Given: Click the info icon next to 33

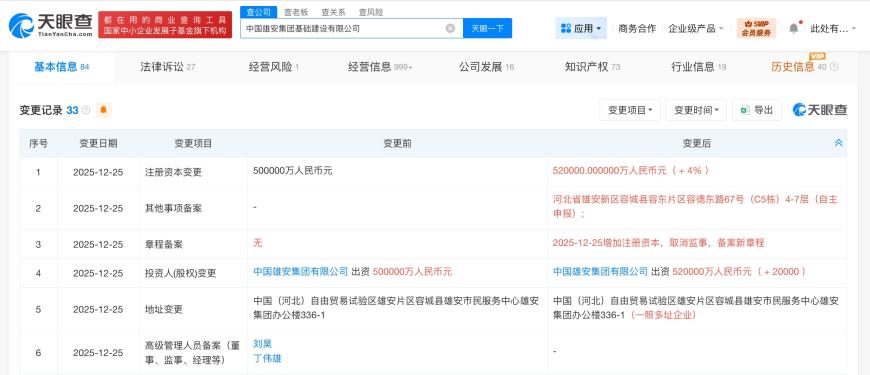Looking at the screenshot, I should [86, 110].
